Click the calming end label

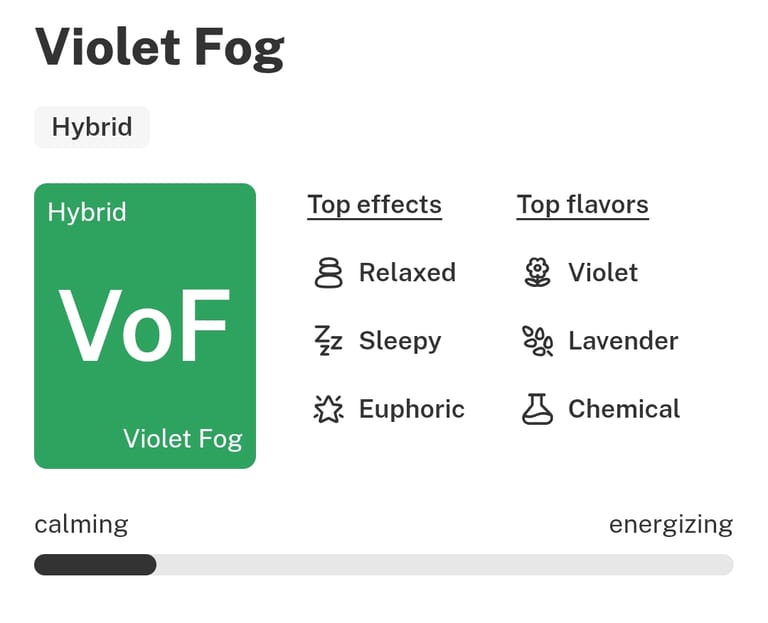pos(81,525)
